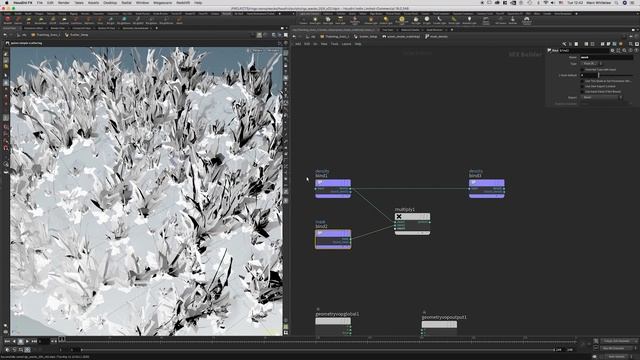Click the Apple menu icon
640x360 pixels.
(x=7, y=2)
